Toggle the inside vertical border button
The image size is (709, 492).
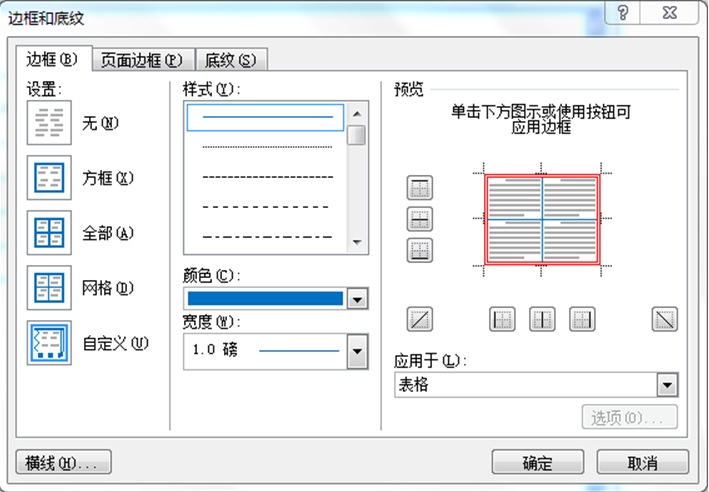point(542,319)
